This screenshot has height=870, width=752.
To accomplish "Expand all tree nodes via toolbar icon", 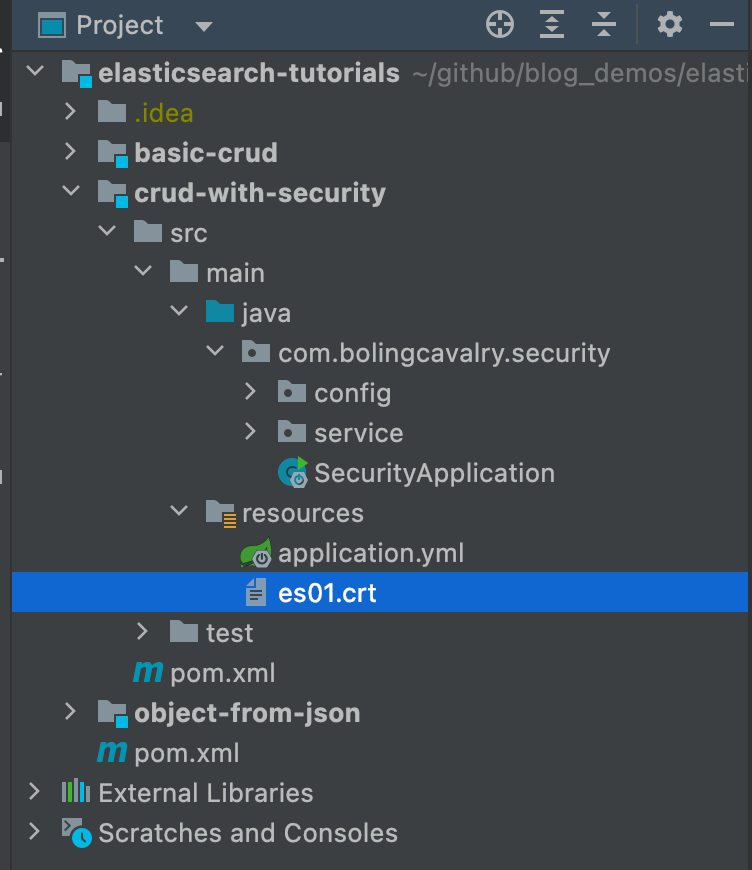I will tap(551, 24).
